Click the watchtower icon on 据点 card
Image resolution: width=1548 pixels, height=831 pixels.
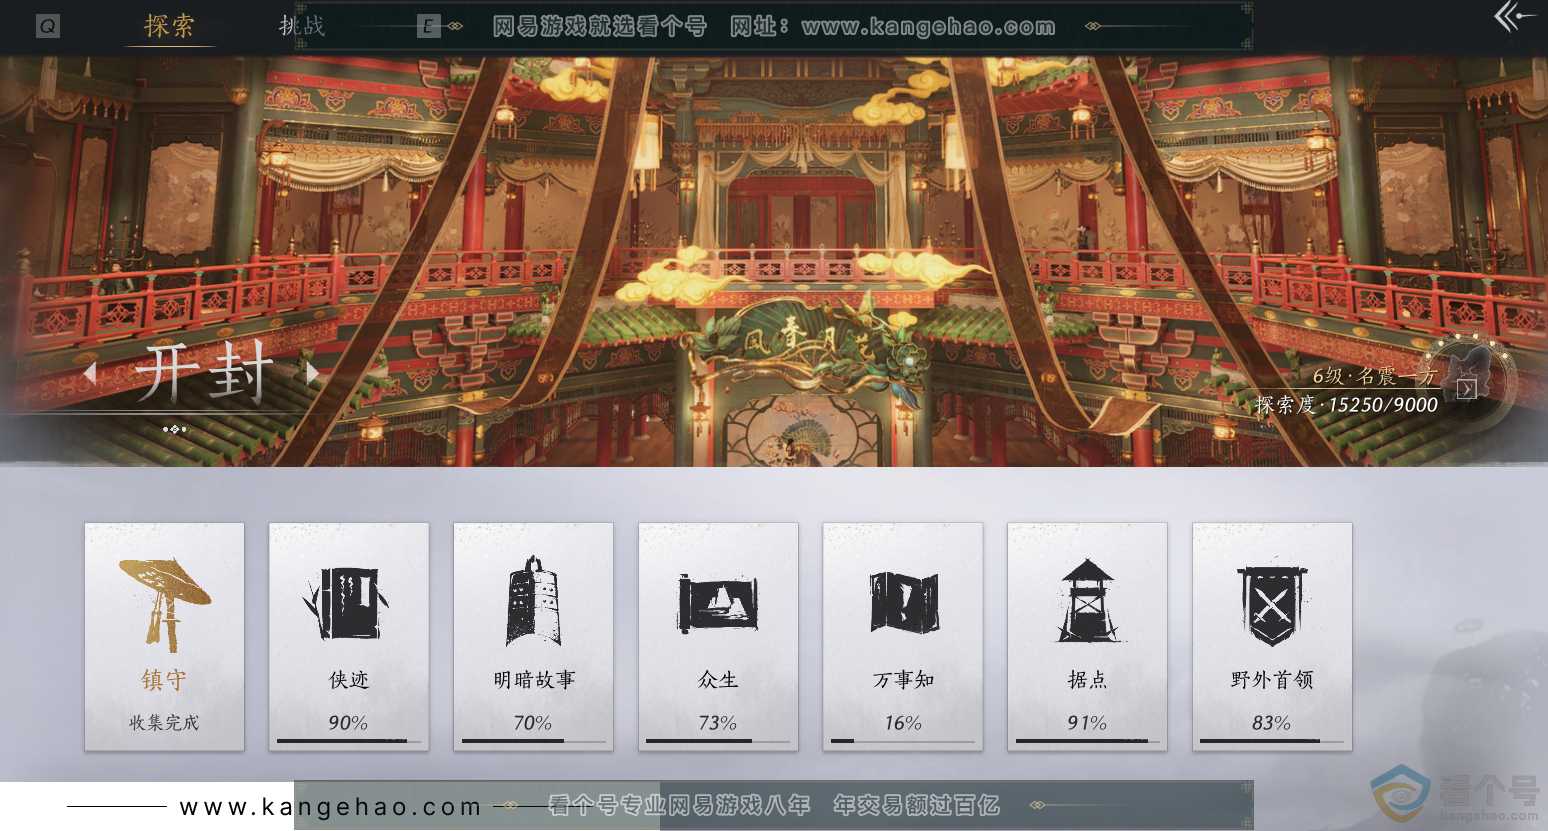tap(1087, 601)
